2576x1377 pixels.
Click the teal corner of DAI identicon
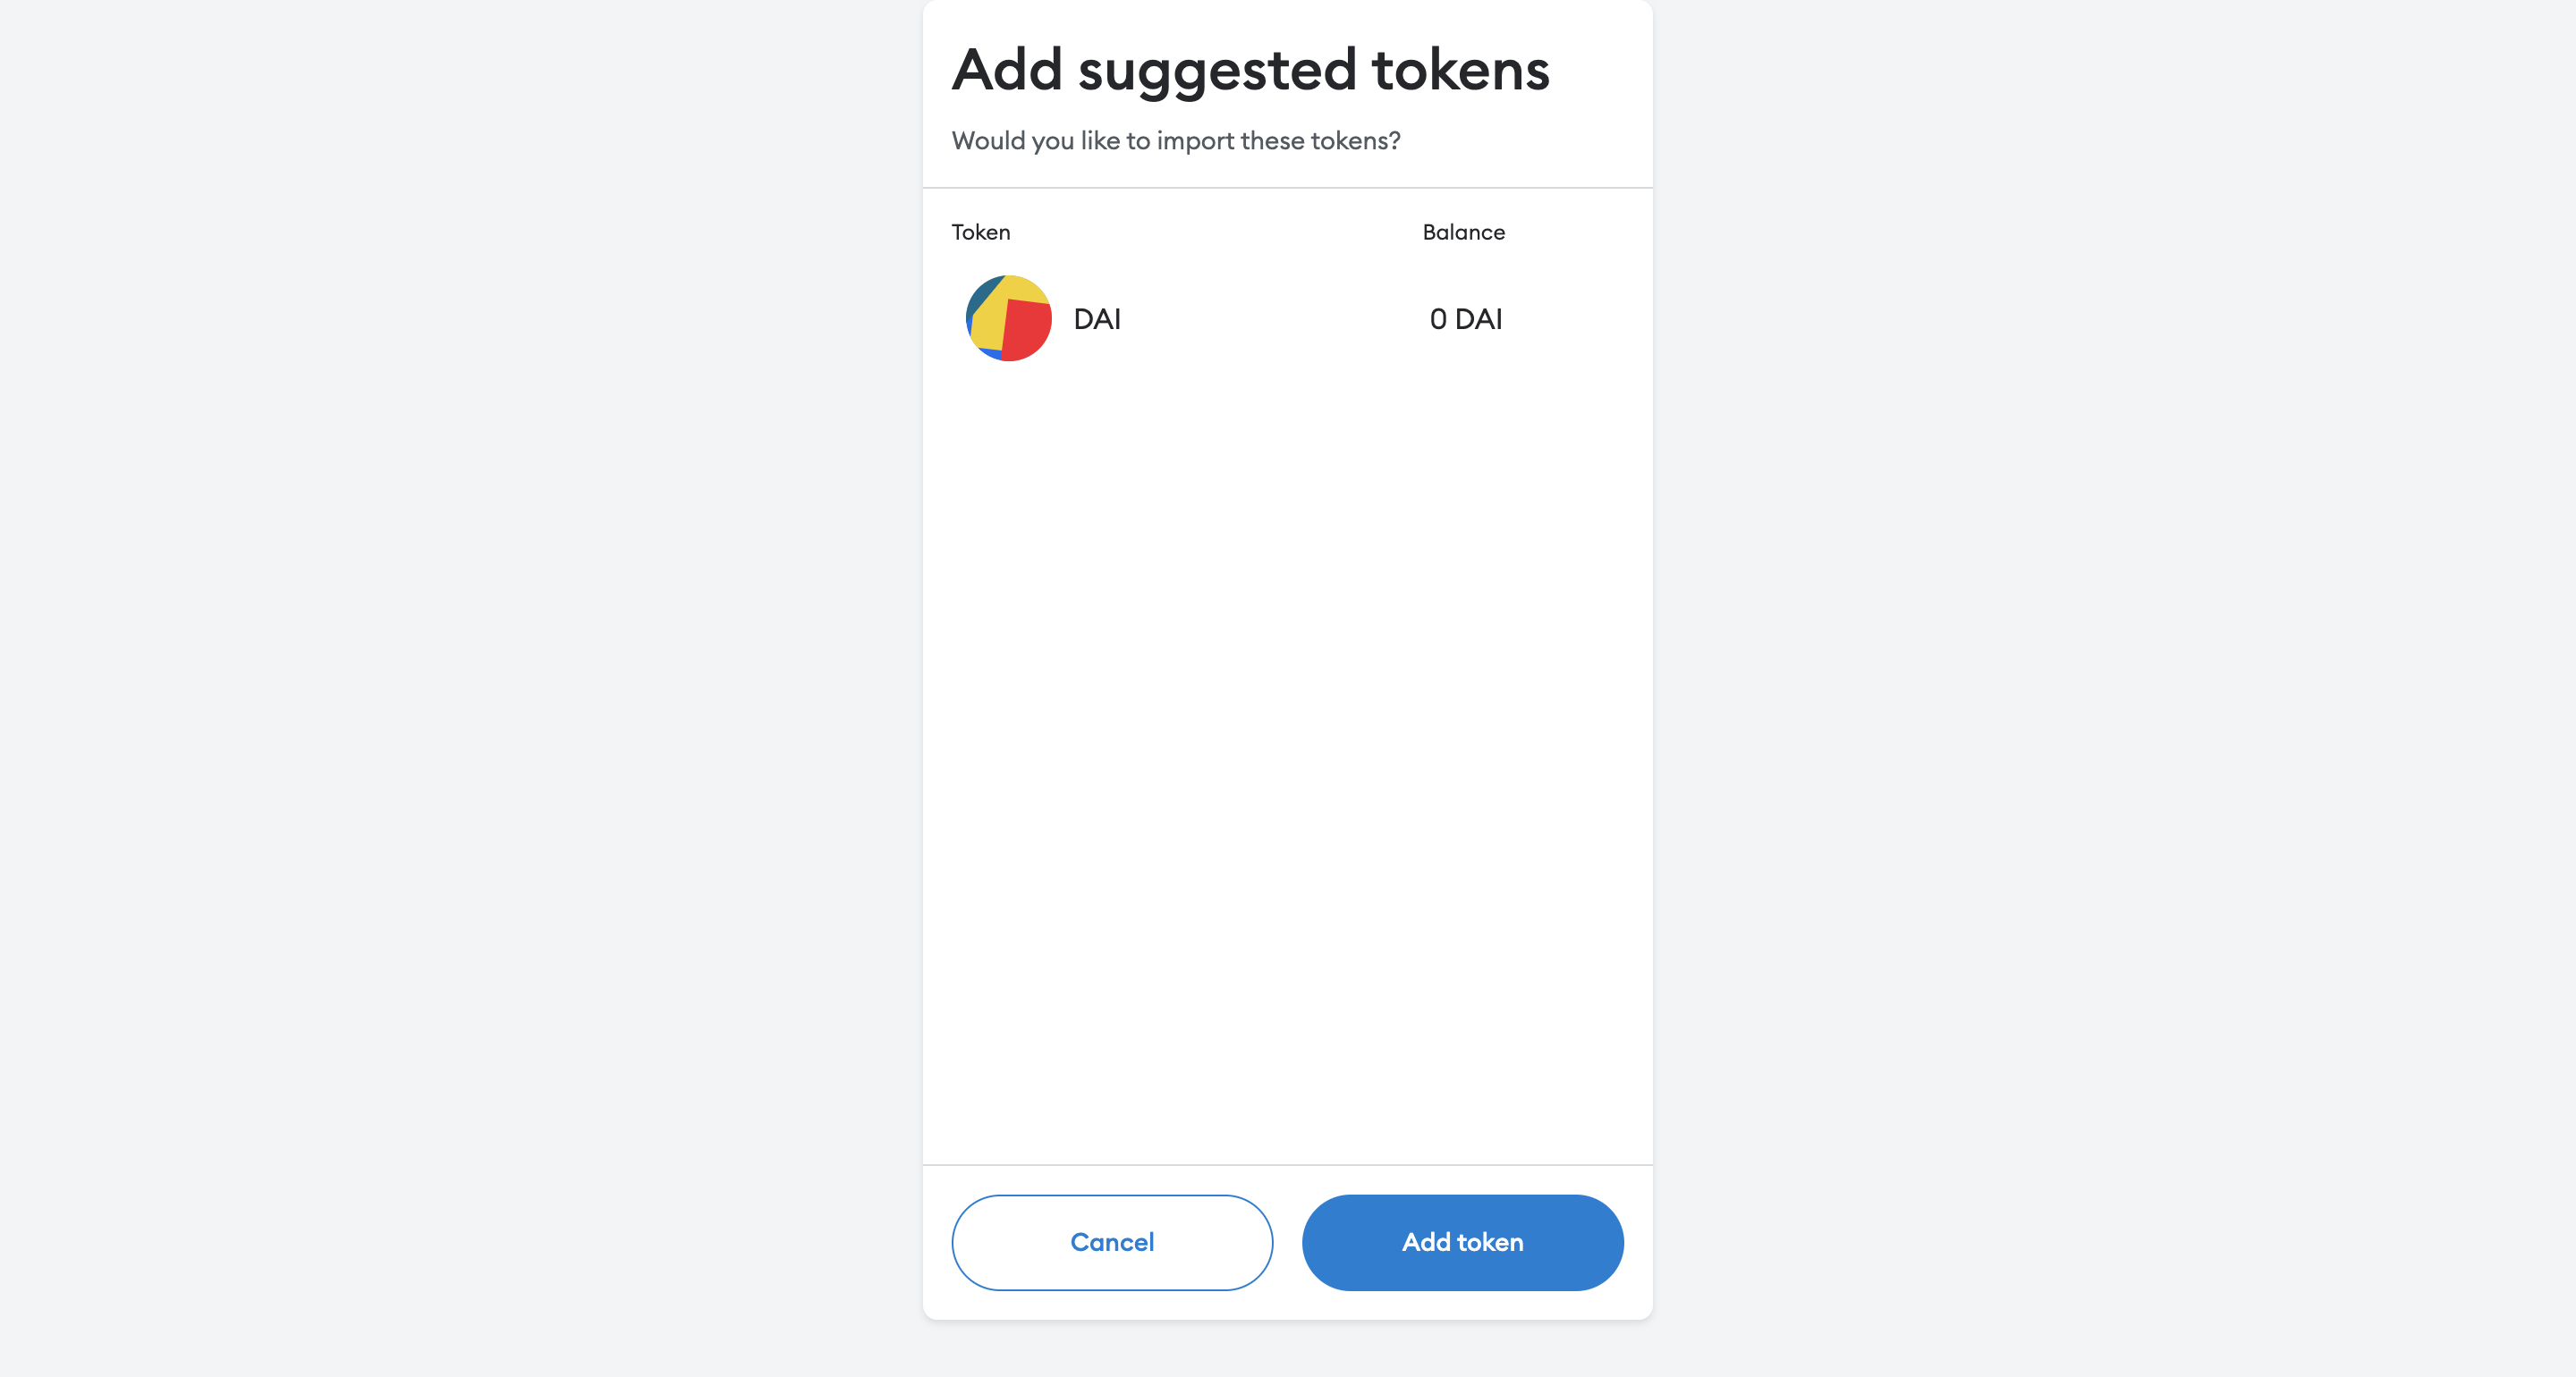(981, 294)
